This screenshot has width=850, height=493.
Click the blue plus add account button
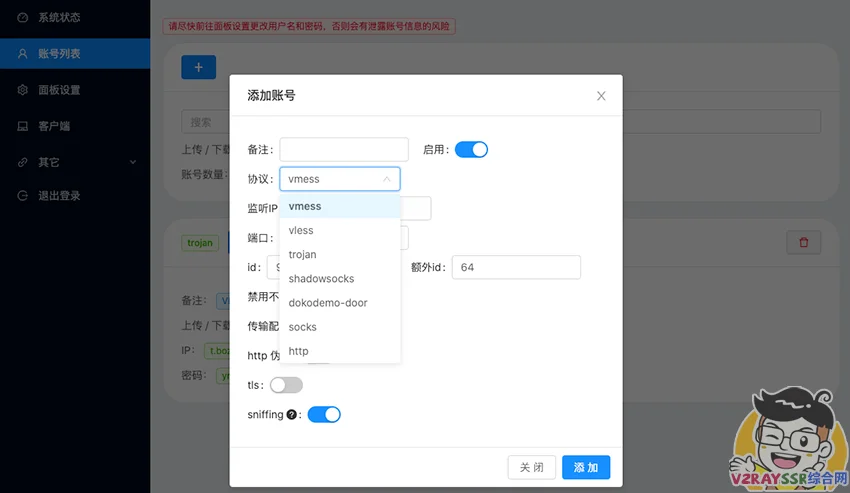pyautogui.click(x=198, y=67)
